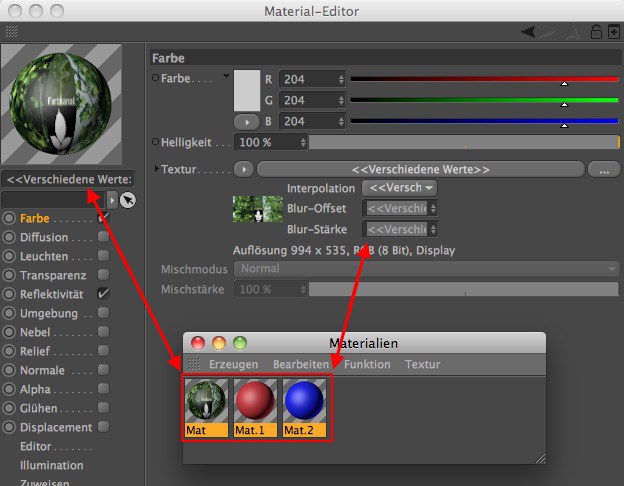Click the texture browse button with three dots
The image size is (624, 486).
tap(604, 169)
